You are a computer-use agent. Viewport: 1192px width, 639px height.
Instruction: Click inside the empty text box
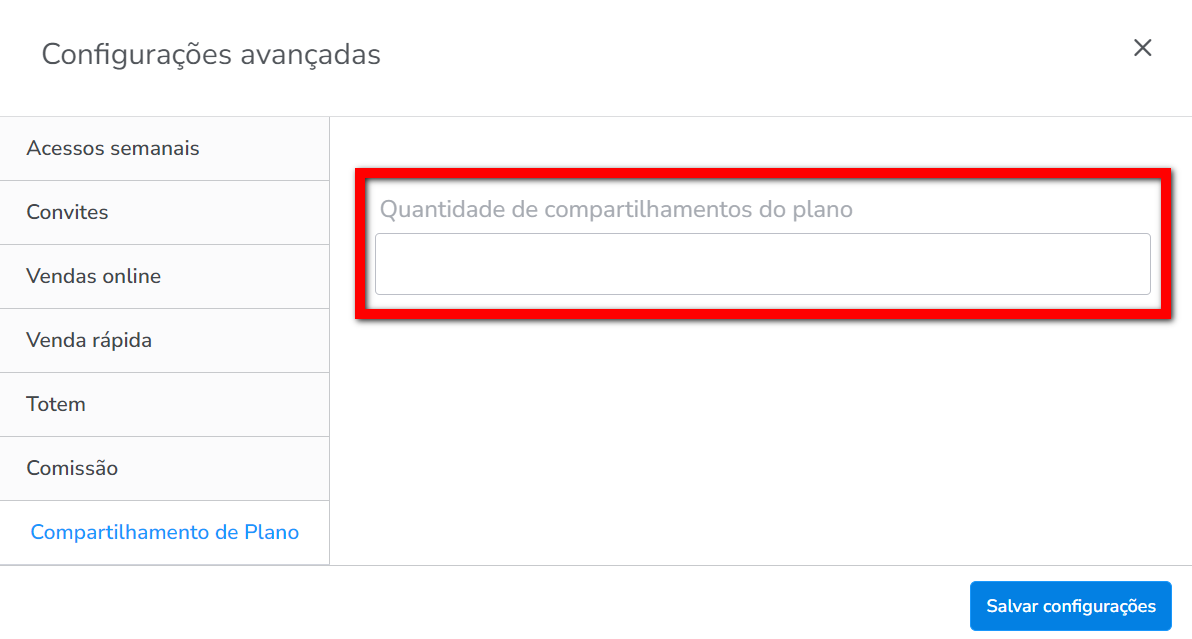pyautogui.click(x=762, y=264)
